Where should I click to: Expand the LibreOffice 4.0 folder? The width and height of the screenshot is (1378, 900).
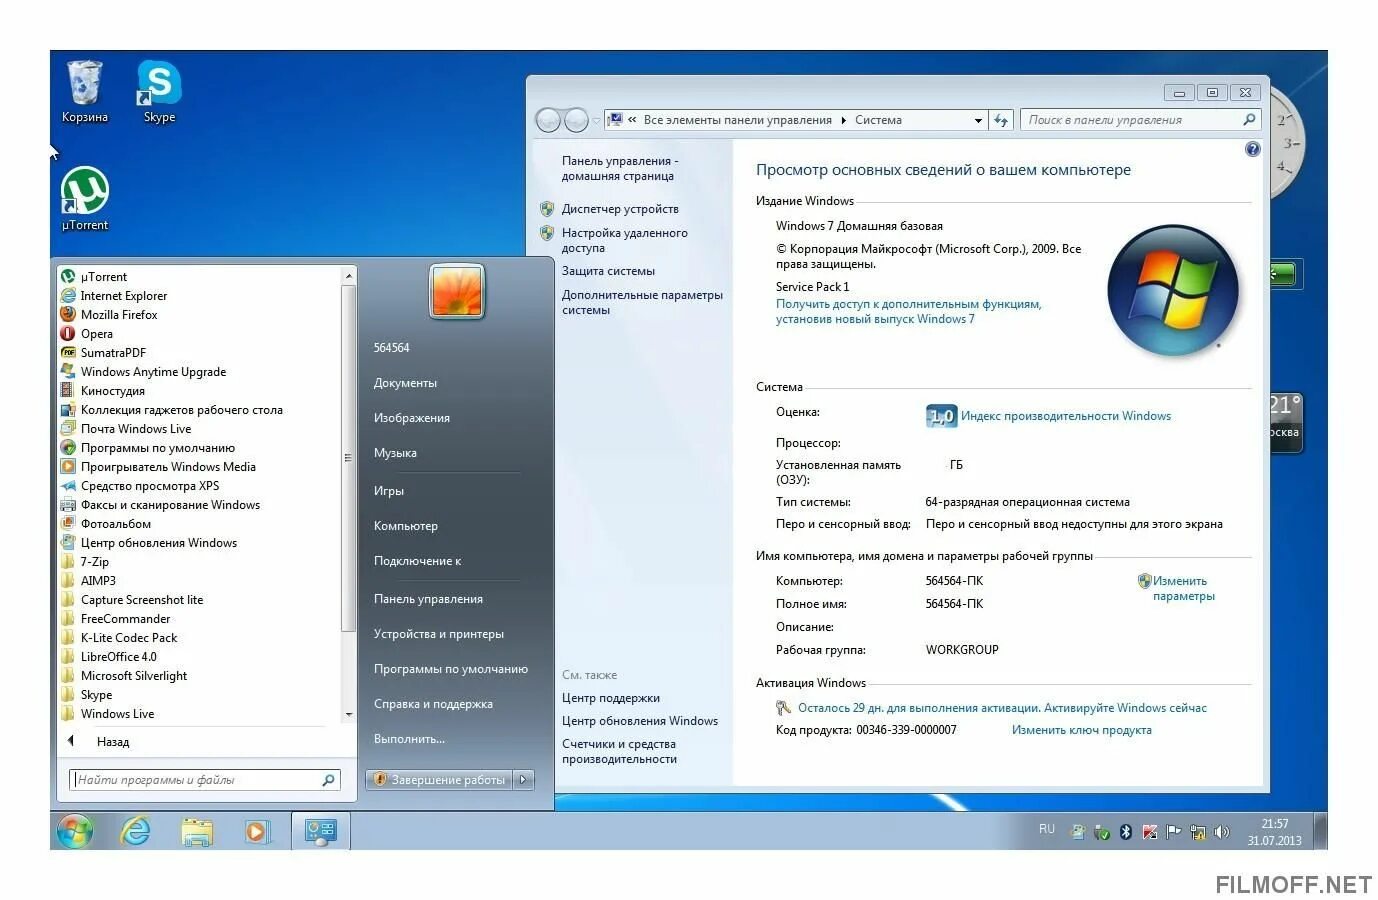coord(118,657)
